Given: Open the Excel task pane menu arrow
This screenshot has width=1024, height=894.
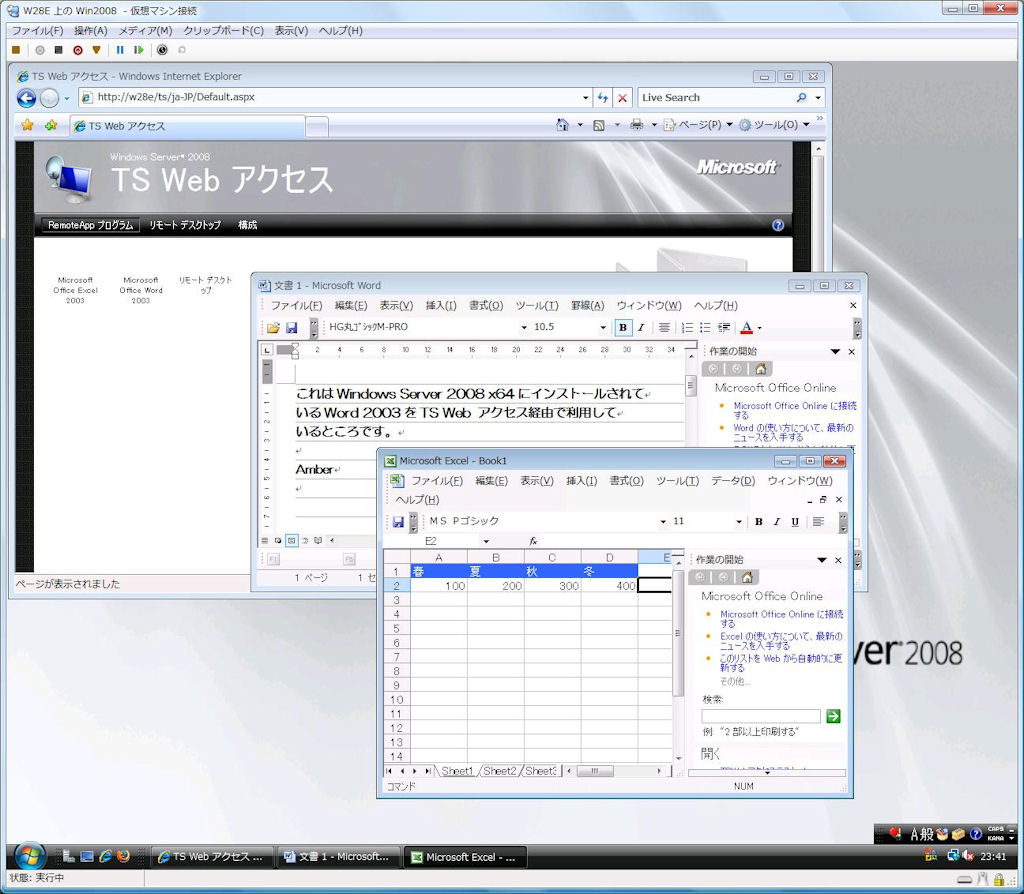Looking at the screenshot, I should click(x=822, y=560).
